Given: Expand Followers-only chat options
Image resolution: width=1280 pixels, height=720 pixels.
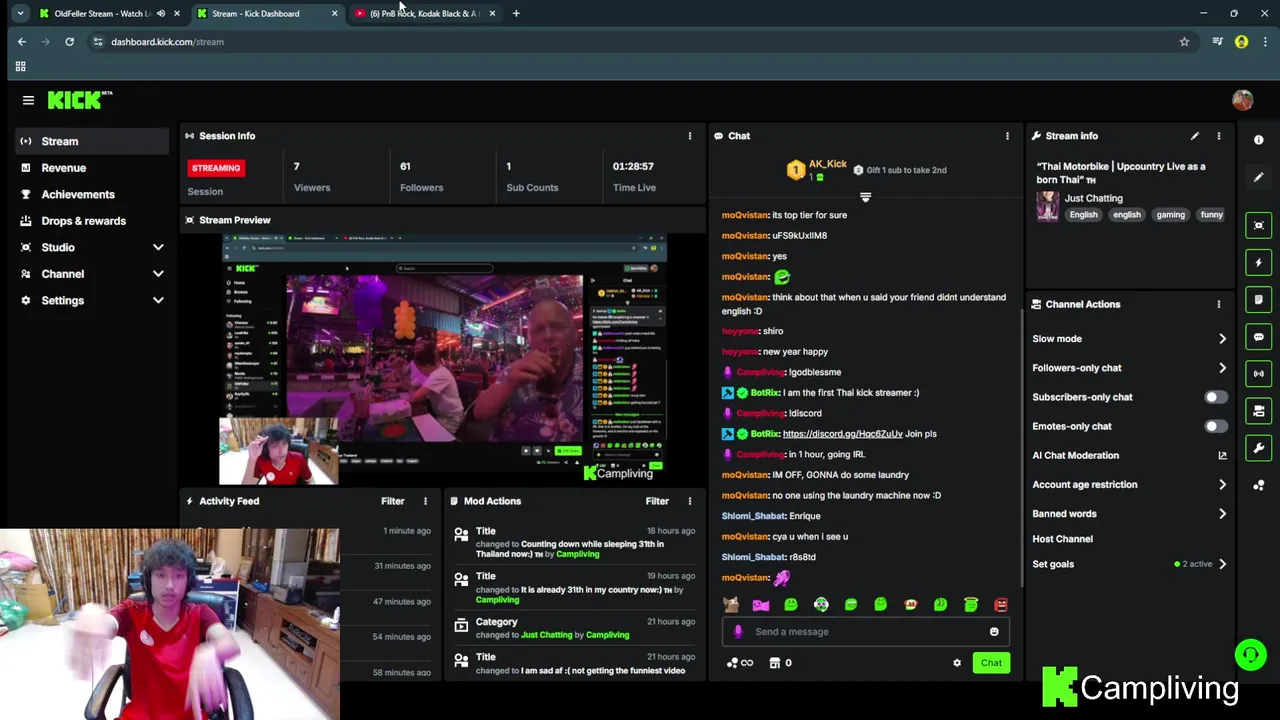Looking at the screenshot, I should (1222, 368).
